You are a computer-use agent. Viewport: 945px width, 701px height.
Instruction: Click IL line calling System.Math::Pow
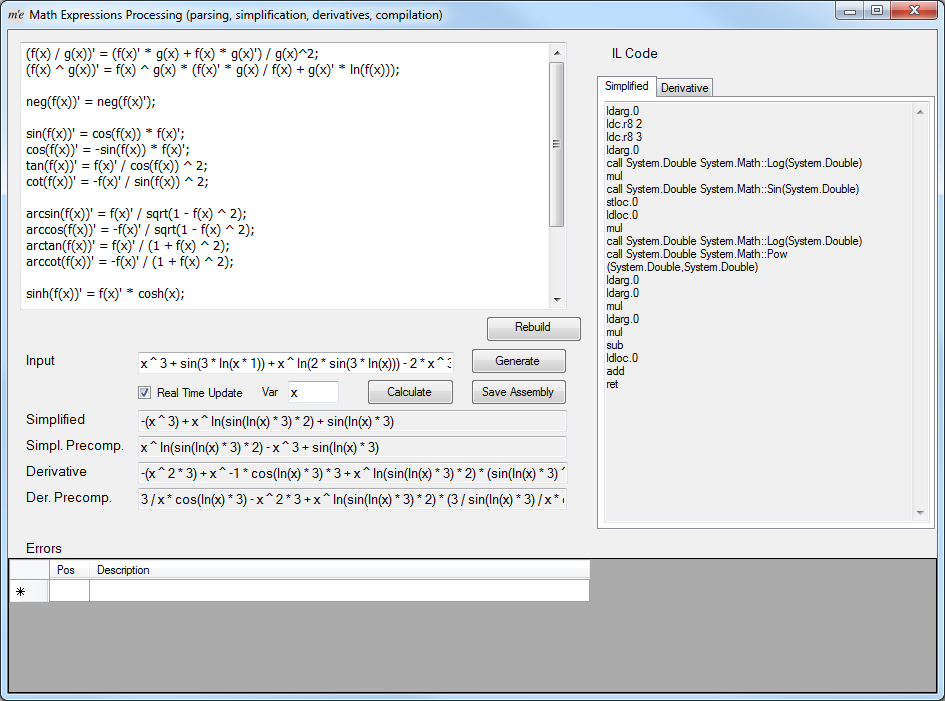[x=697, y=260]
